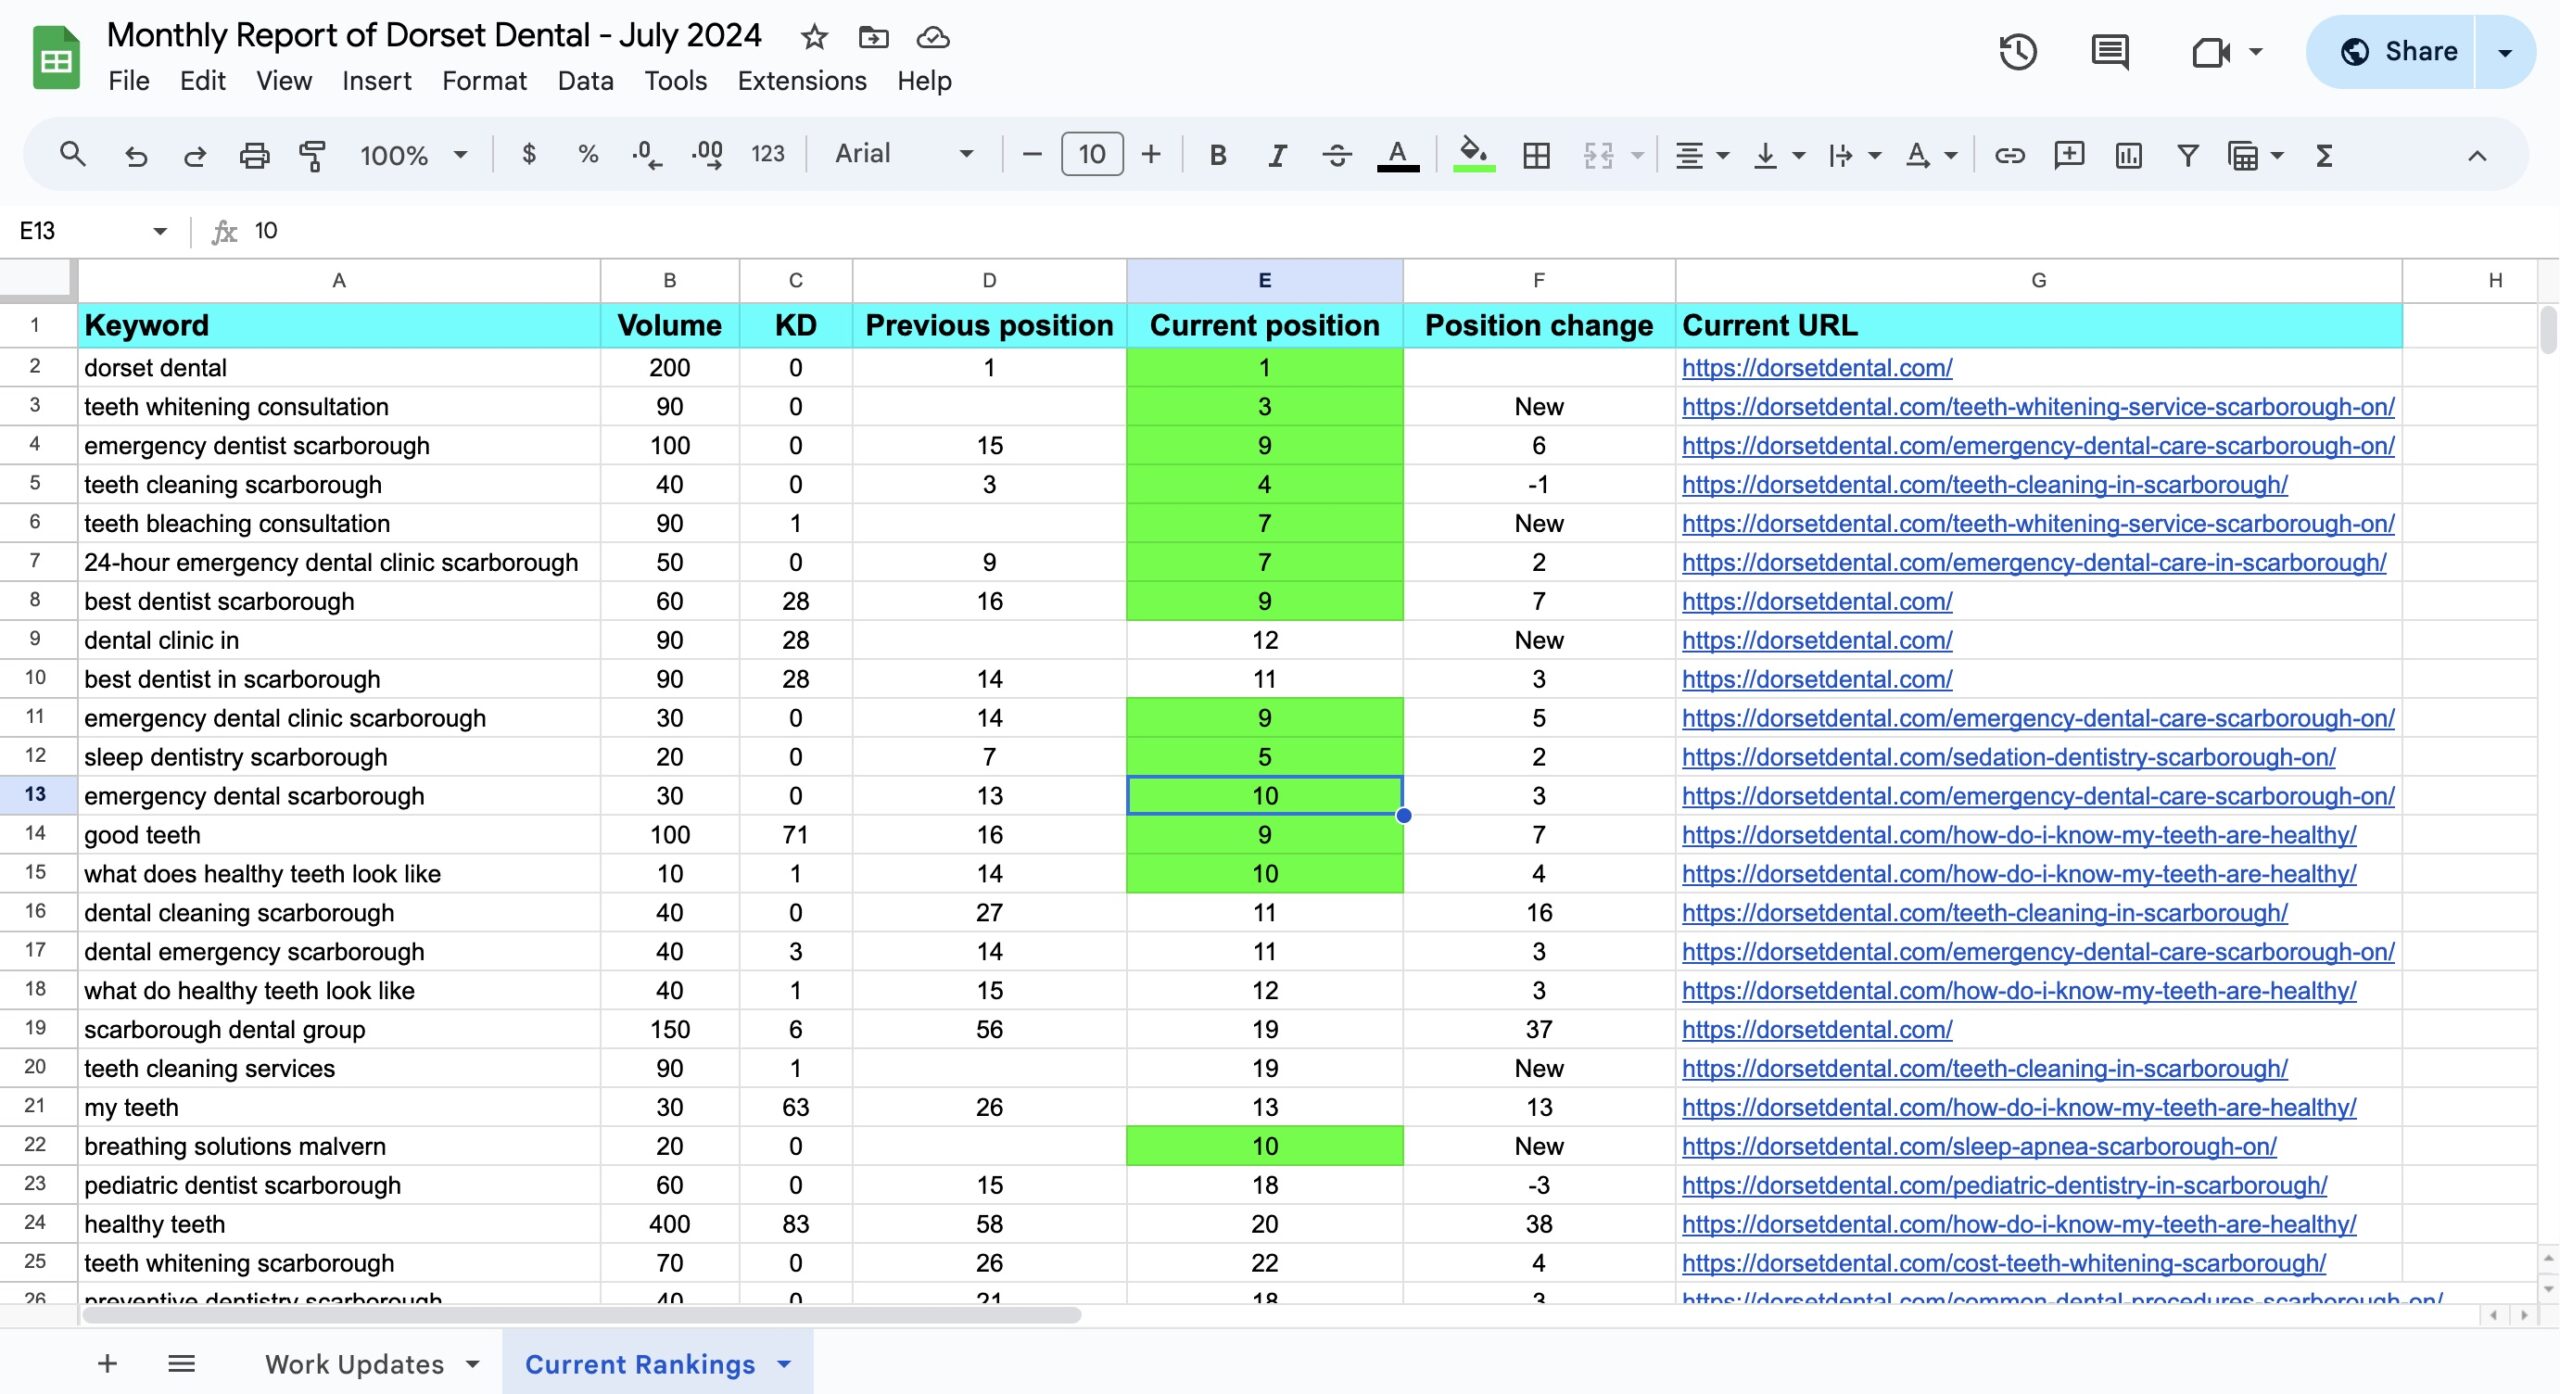The height and width of the screenshot is (1394, 2560).
Task: Toggle bold formatting
Action: tap(1217, 155)
